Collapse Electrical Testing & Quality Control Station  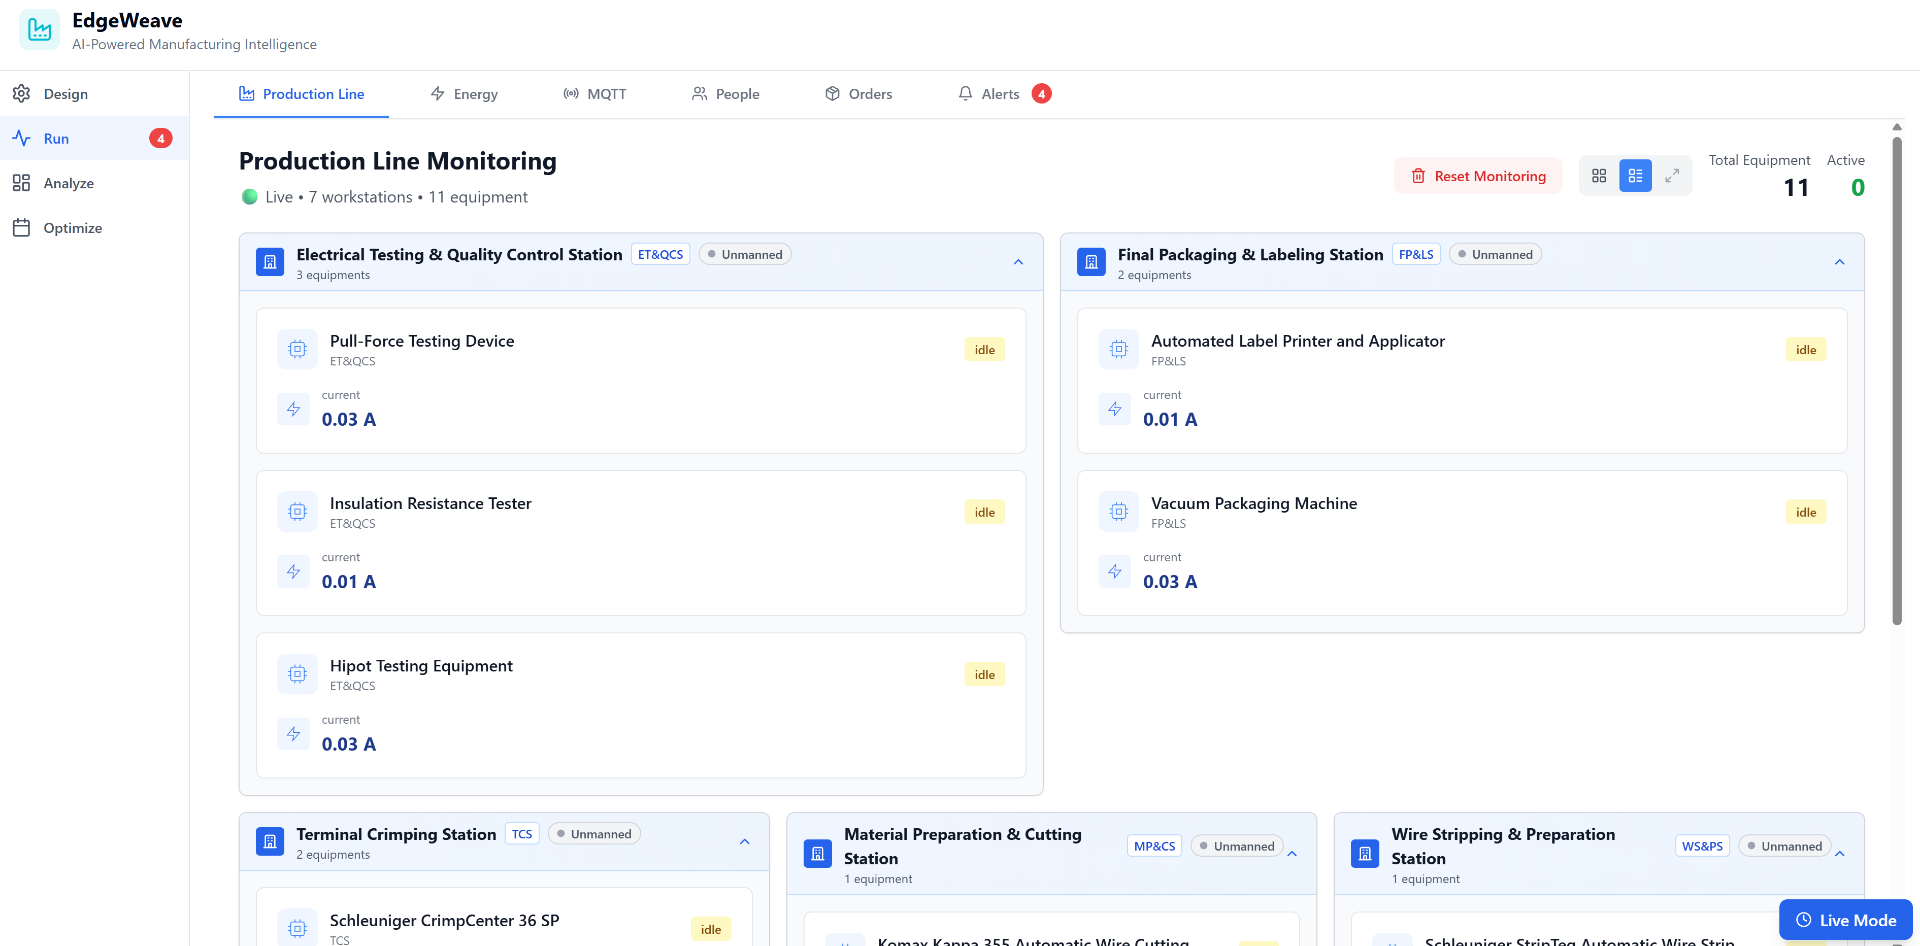pos(1018,262)
